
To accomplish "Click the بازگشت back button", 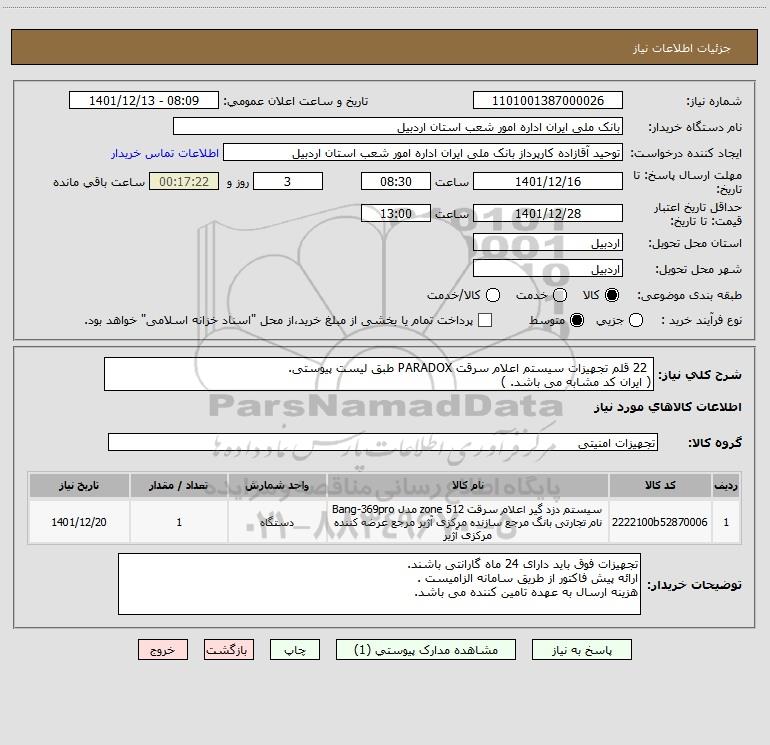I will click(229, 650).
